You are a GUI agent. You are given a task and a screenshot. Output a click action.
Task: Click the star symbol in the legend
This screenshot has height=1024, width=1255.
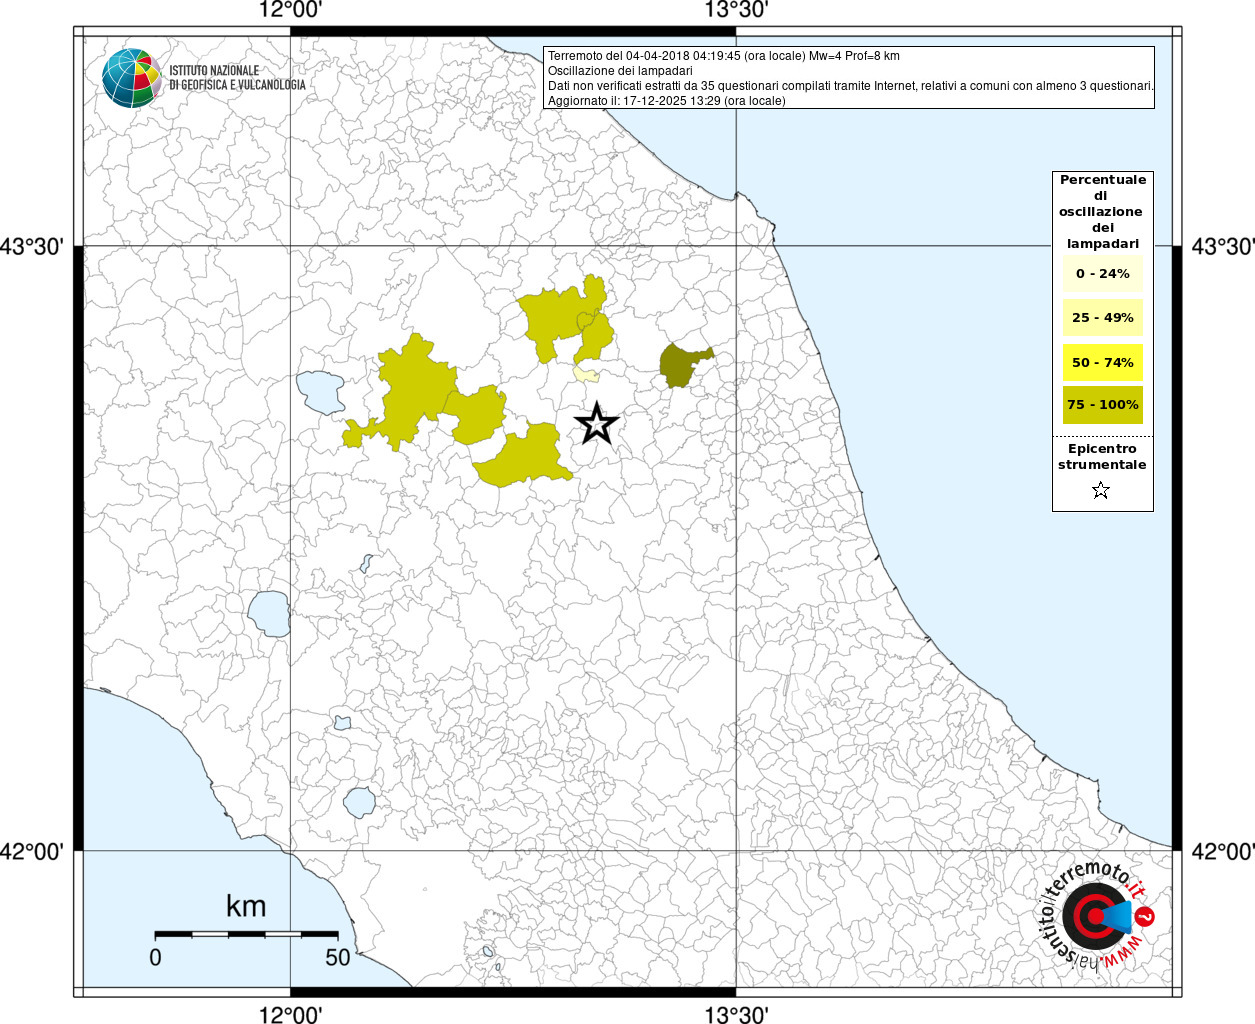coord(1101,490)
